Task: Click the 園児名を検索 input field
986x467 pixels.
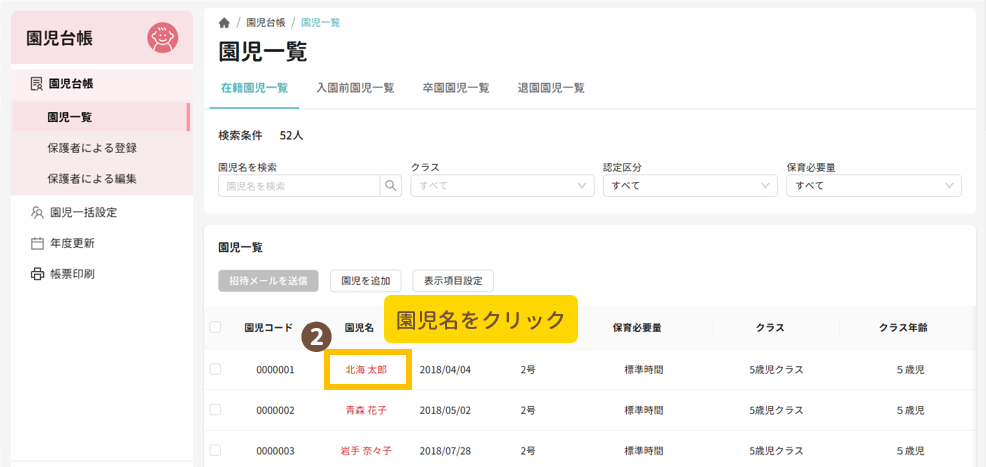Action: point(299,186)
